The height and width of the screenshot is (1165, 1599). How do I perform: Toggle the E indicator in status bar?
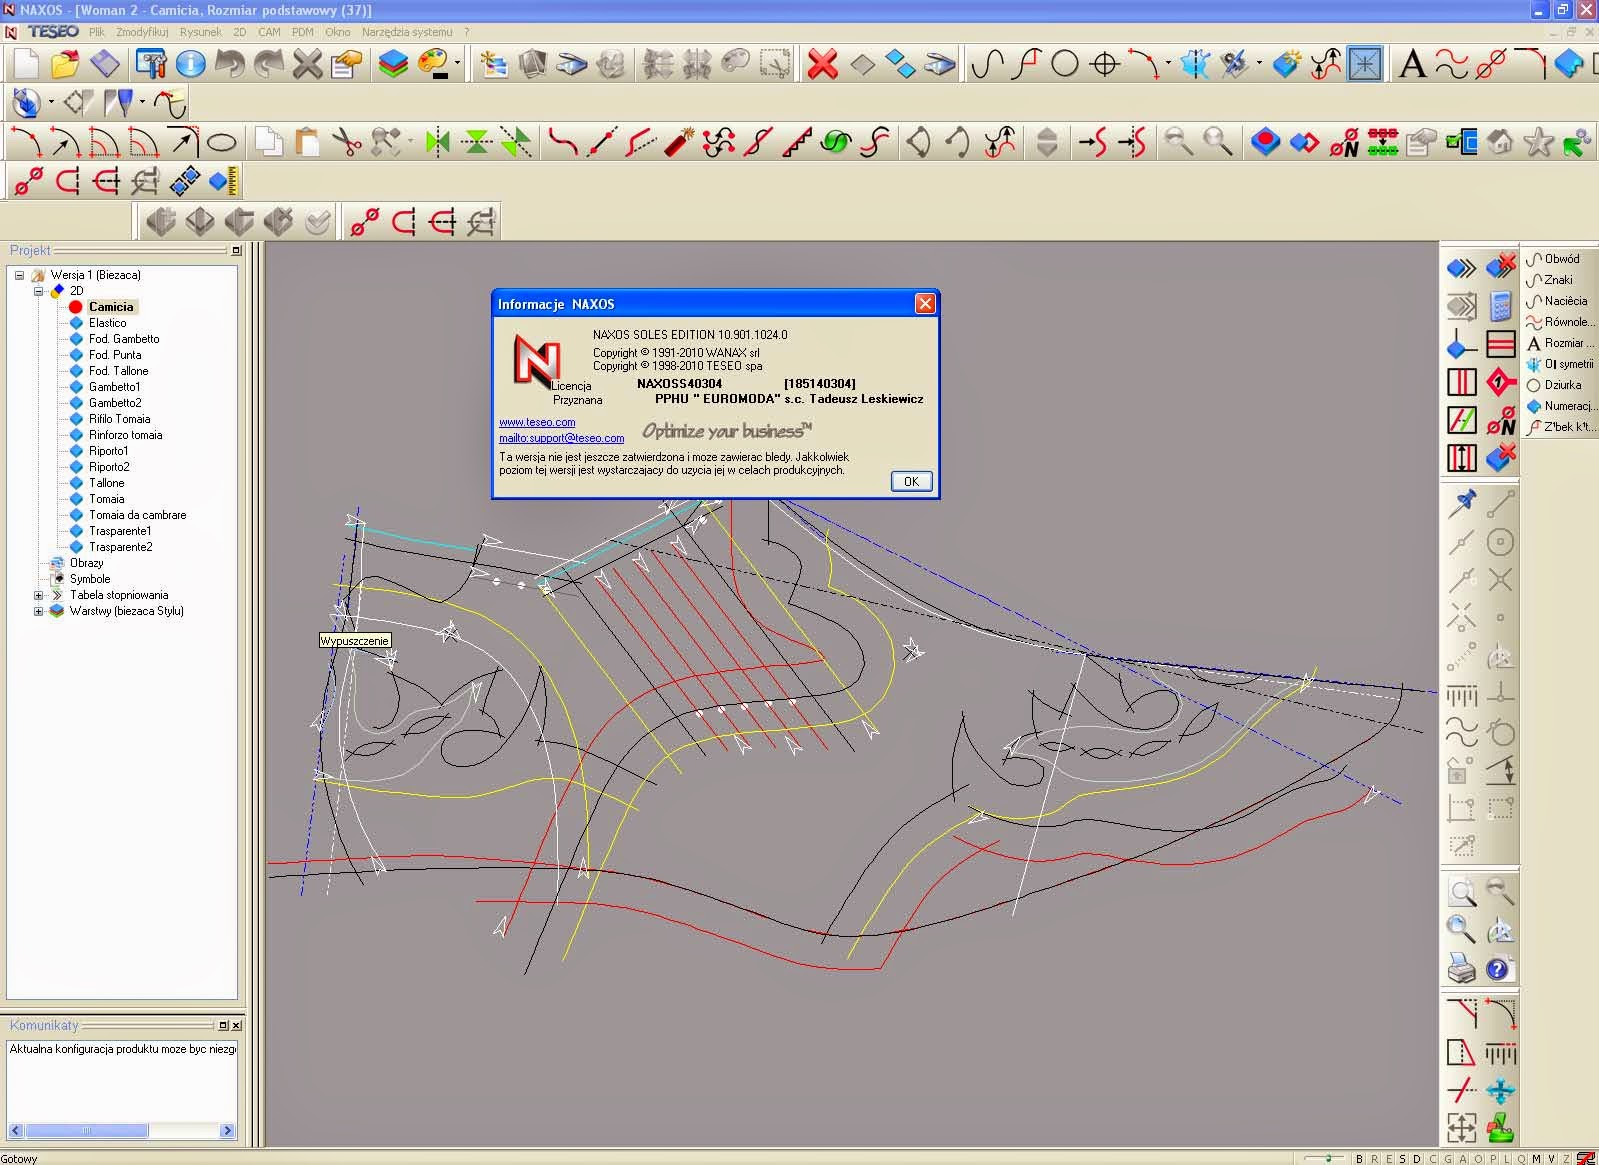[1389, 1158]
